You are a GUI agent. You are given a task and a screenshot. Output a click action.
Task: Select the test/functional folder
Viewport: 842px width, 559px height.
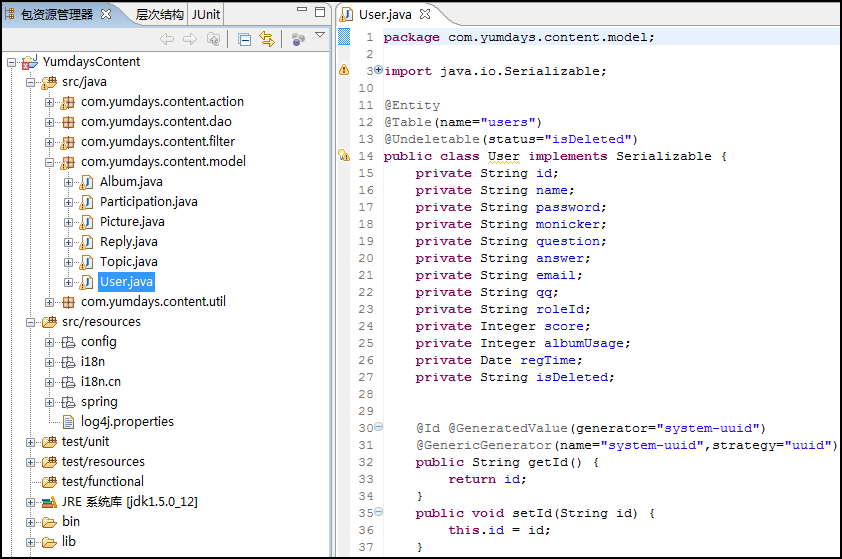coord(103,482)
